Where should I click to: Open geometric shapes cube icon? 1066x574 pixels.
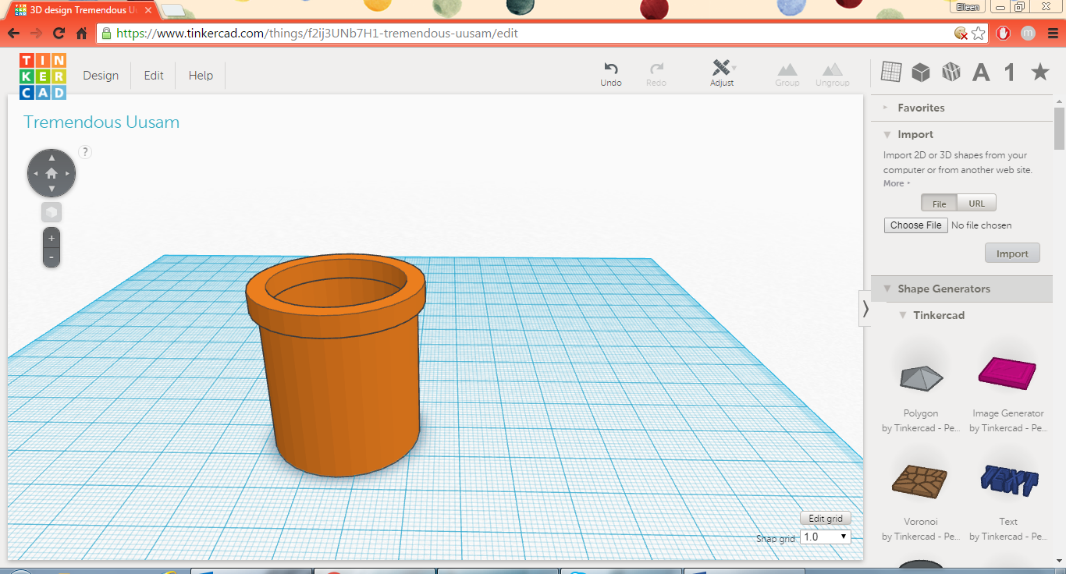click(921, 71)
